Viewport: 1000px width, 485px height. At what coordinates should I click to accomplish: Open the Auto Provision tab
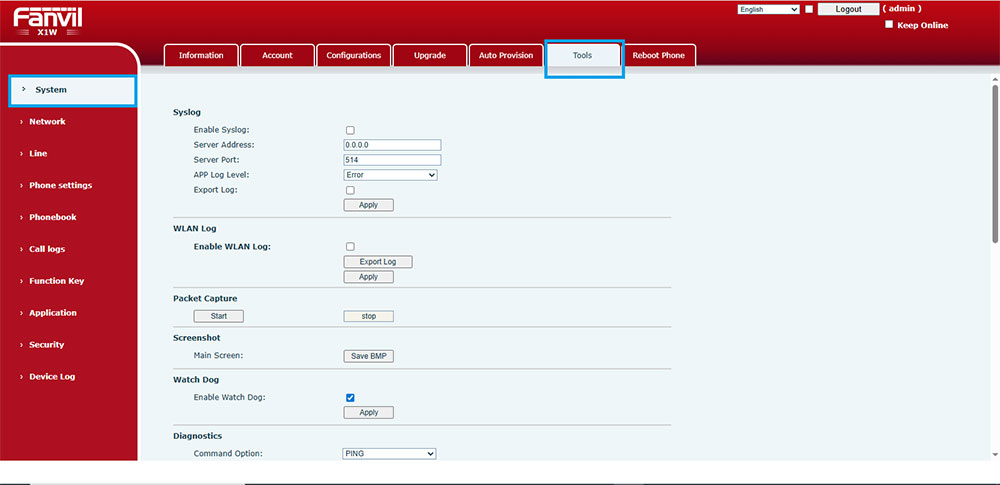(506, 56)
